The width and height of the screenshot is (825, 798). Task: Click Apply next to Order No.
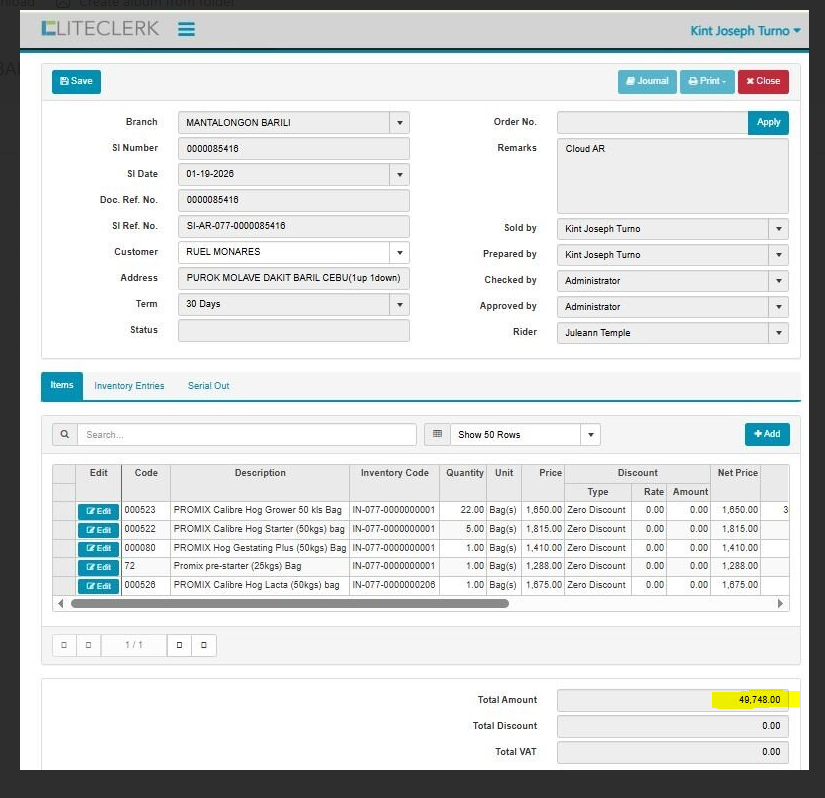768,122
